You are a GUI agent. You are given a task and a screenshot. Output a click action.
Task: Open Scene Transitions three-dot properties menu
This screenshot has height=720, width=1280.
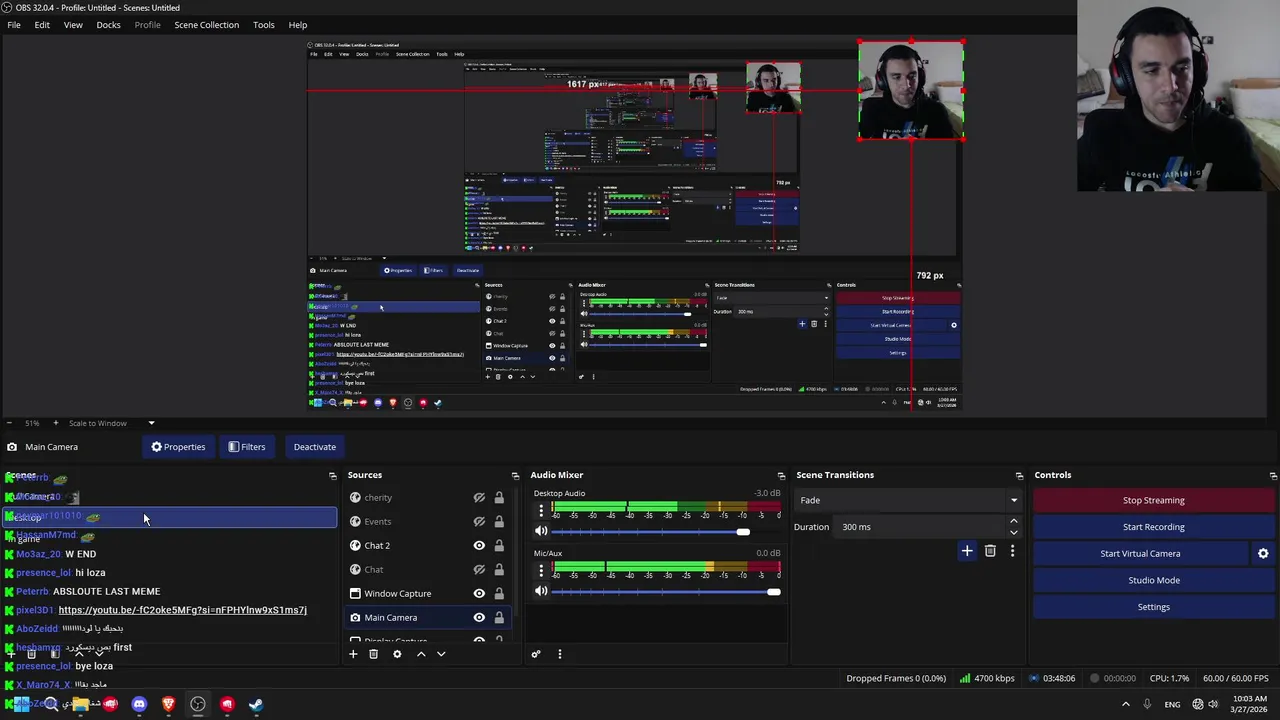point(1012,551)
